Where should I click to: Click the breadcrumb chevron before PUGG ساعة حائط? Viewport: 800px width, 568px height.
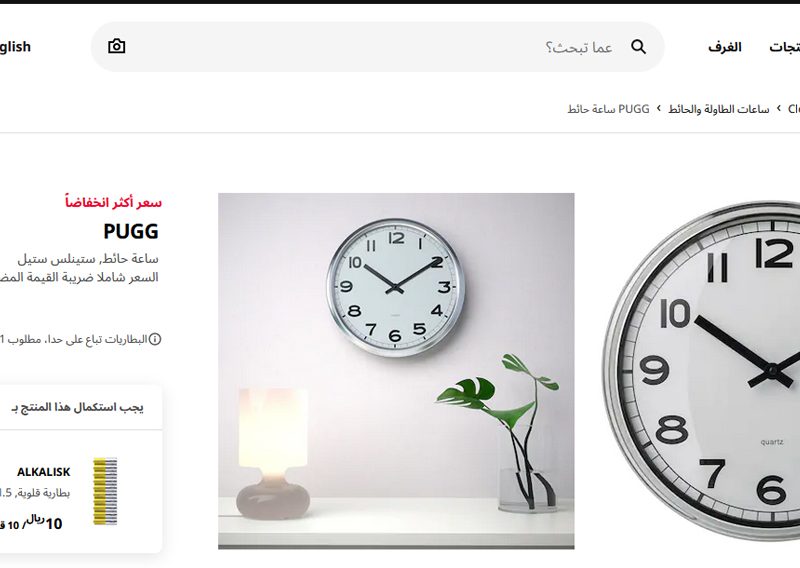659,109
